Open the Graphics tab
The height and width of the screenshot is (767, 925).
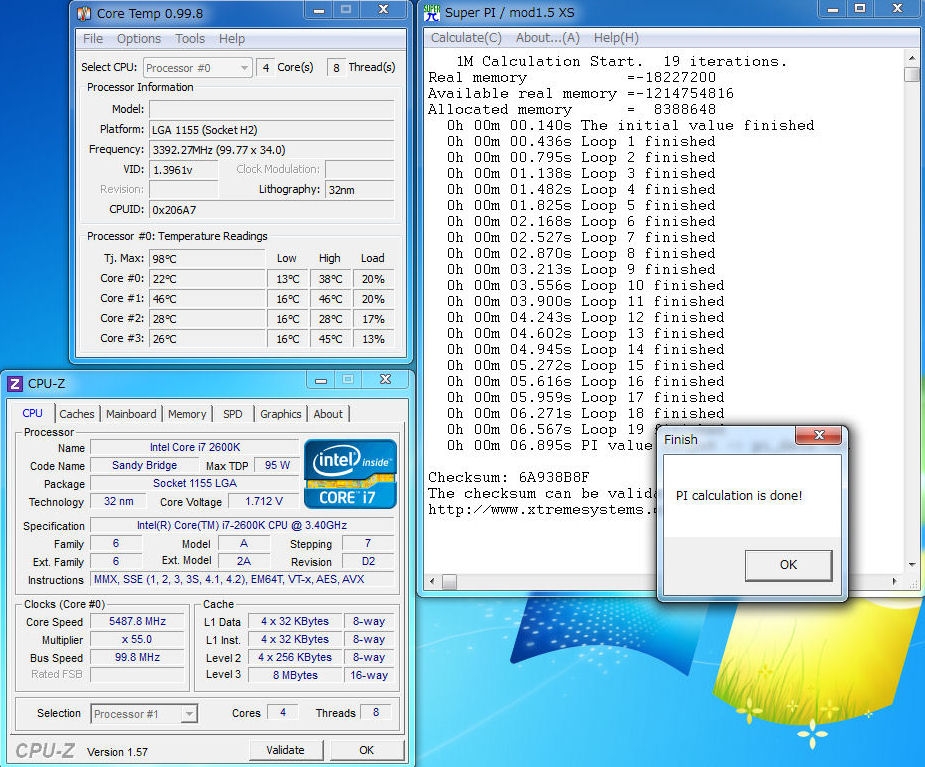coord(280,414)
